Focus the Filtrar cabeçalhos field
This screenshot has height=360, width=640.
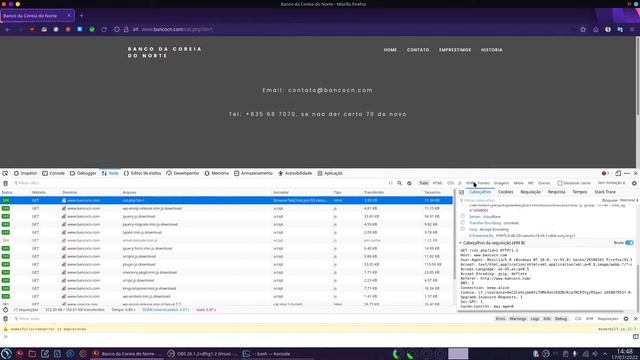pos(529,200)
